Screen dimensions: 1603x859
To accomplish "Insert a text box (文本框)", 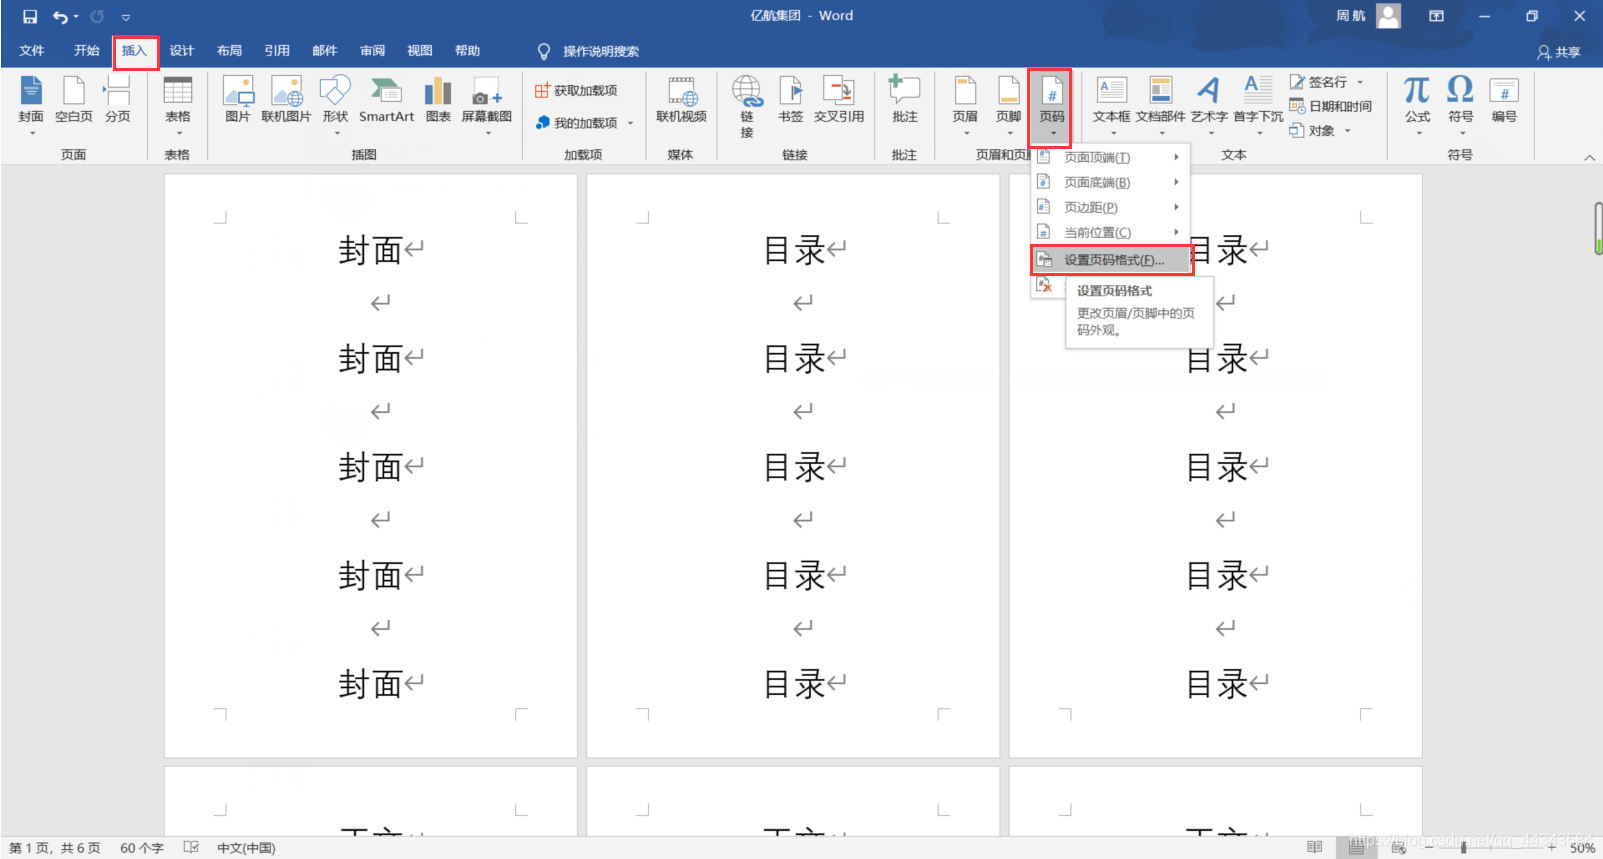I will point(1111,104).
